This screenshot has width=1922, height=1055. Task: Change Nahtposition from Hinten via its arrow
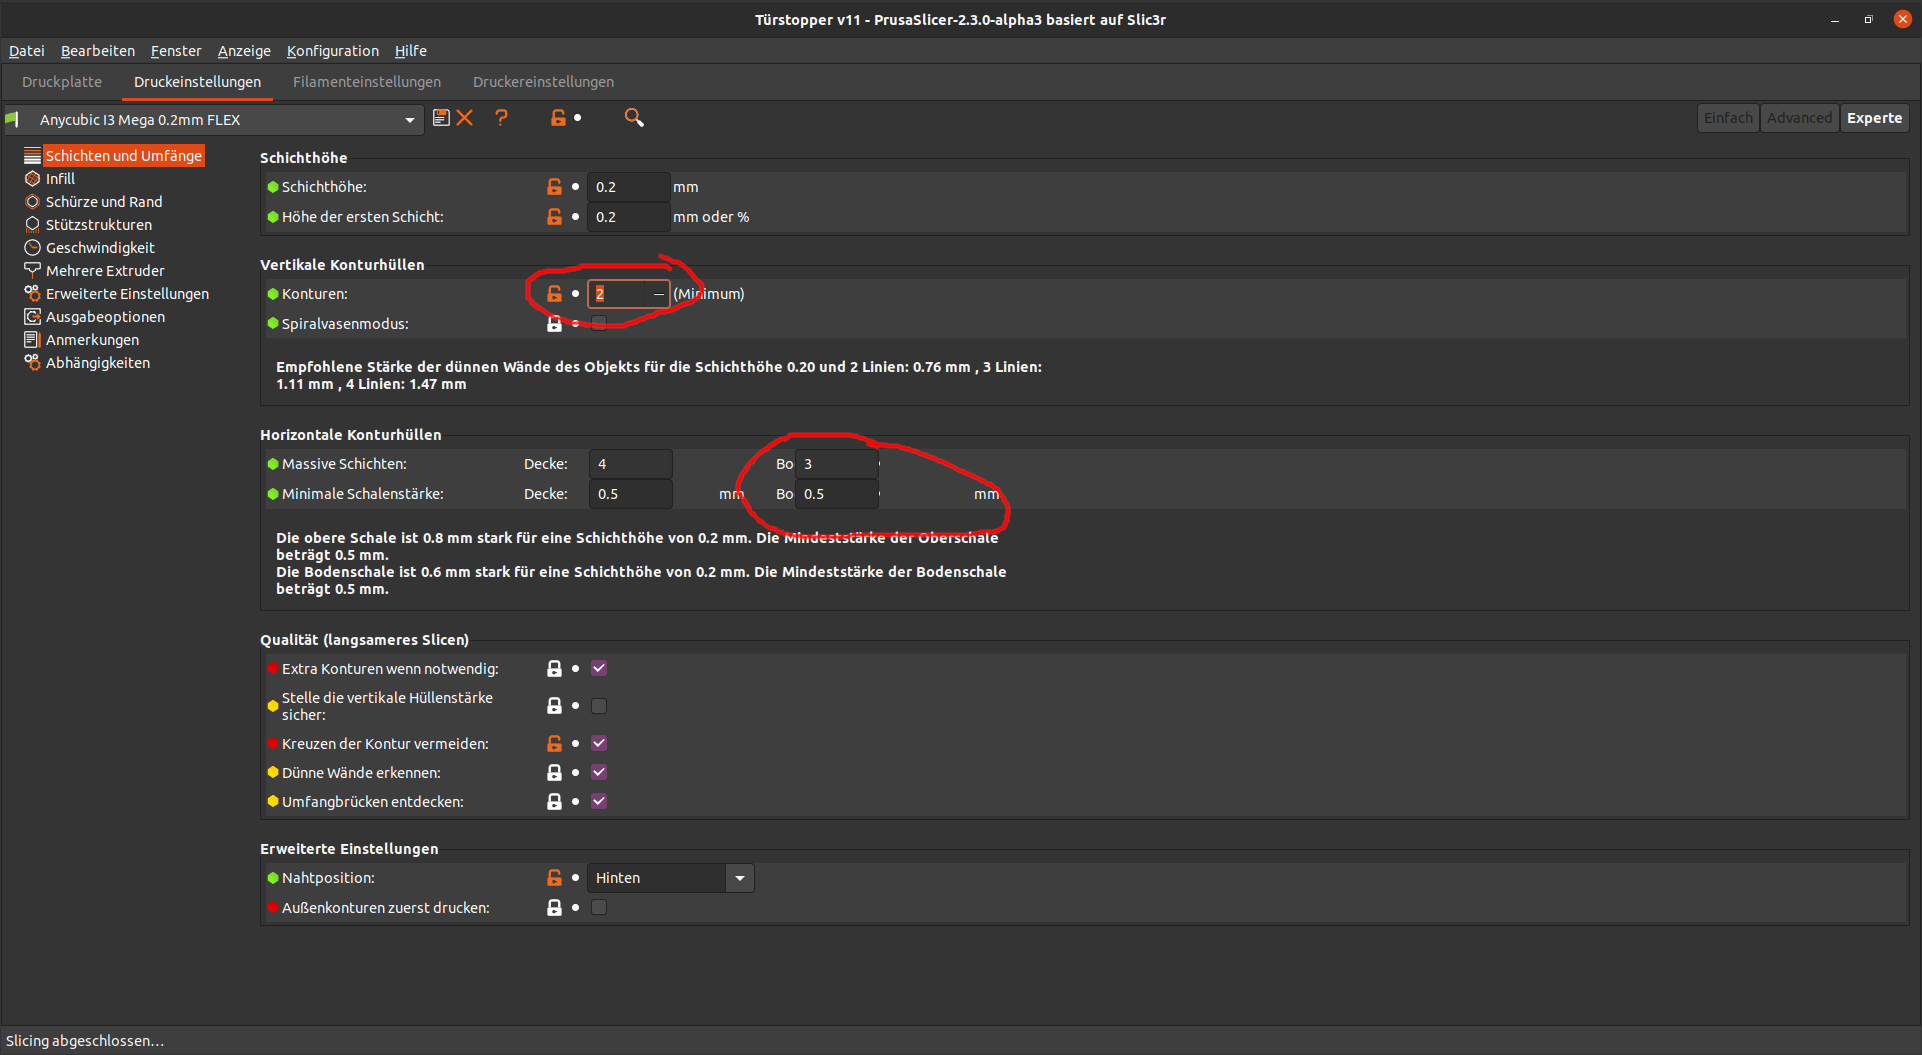[x=739, y=877]
